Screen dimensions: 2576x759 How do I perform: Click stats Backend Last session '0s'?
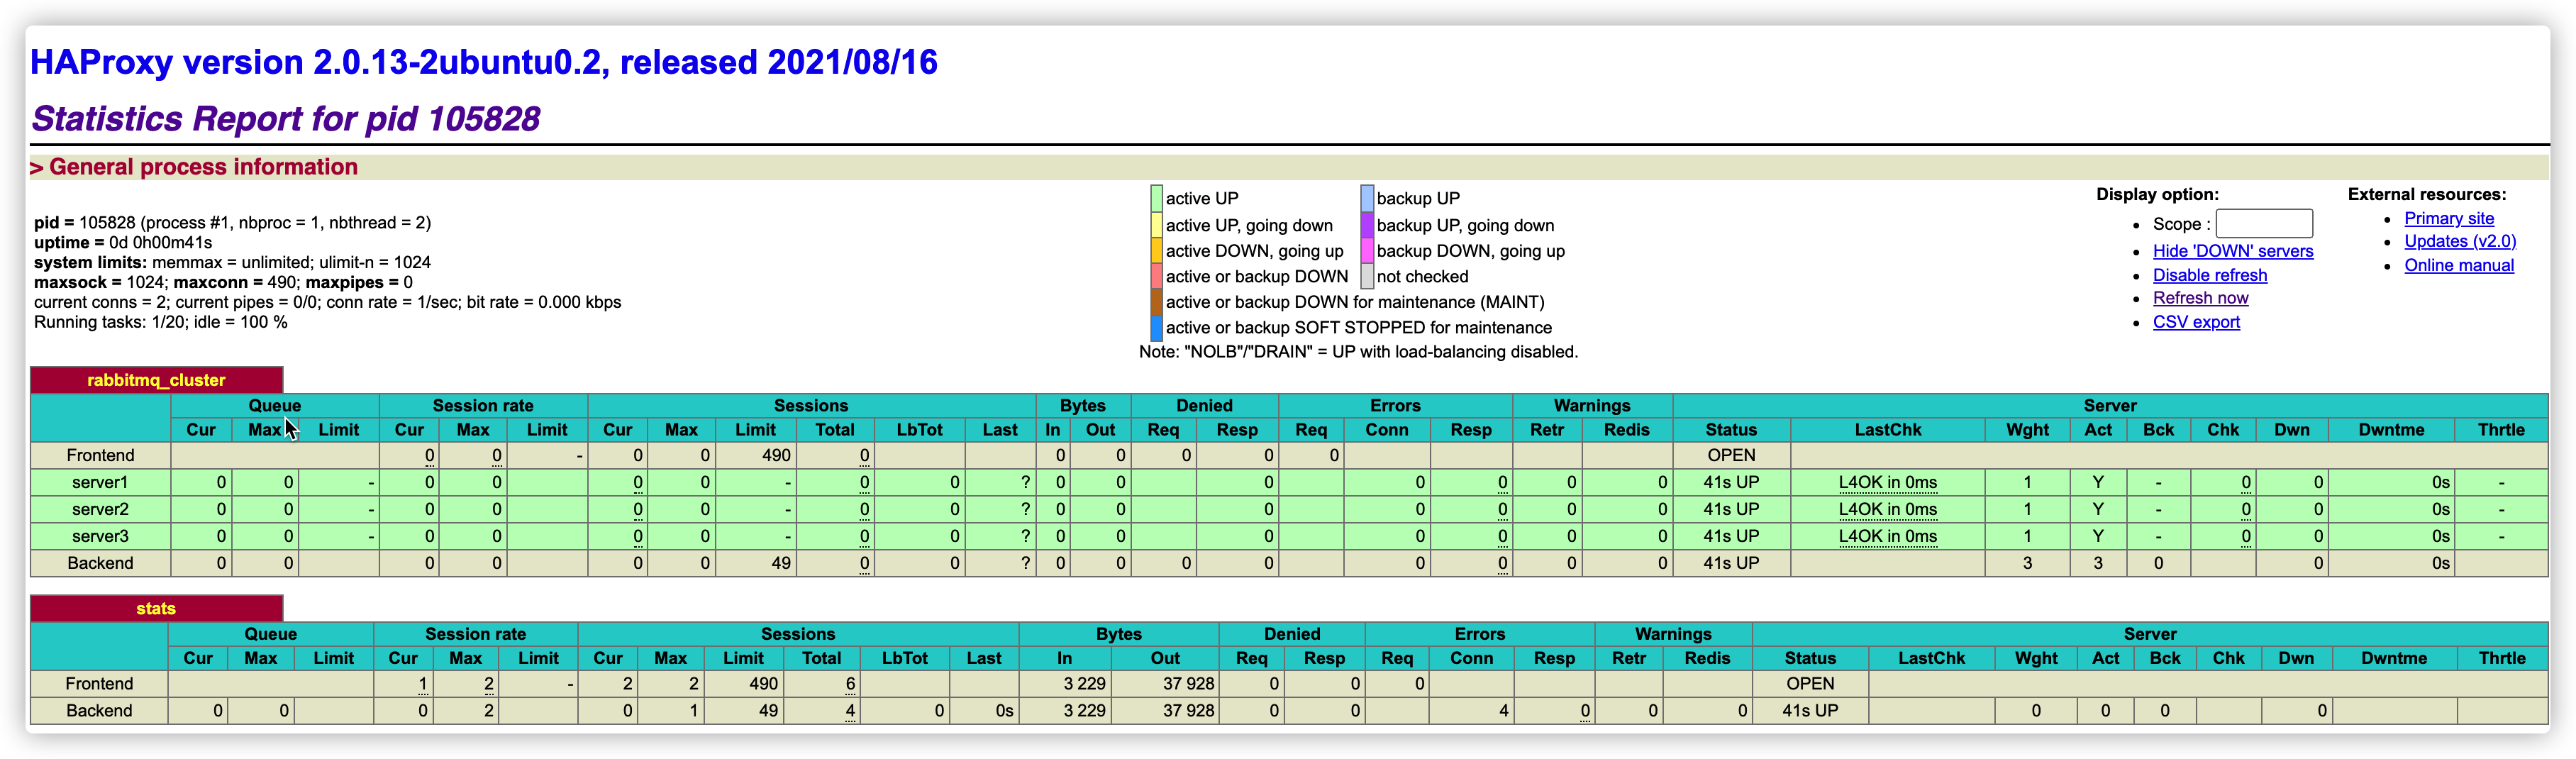pos(1004,710)
